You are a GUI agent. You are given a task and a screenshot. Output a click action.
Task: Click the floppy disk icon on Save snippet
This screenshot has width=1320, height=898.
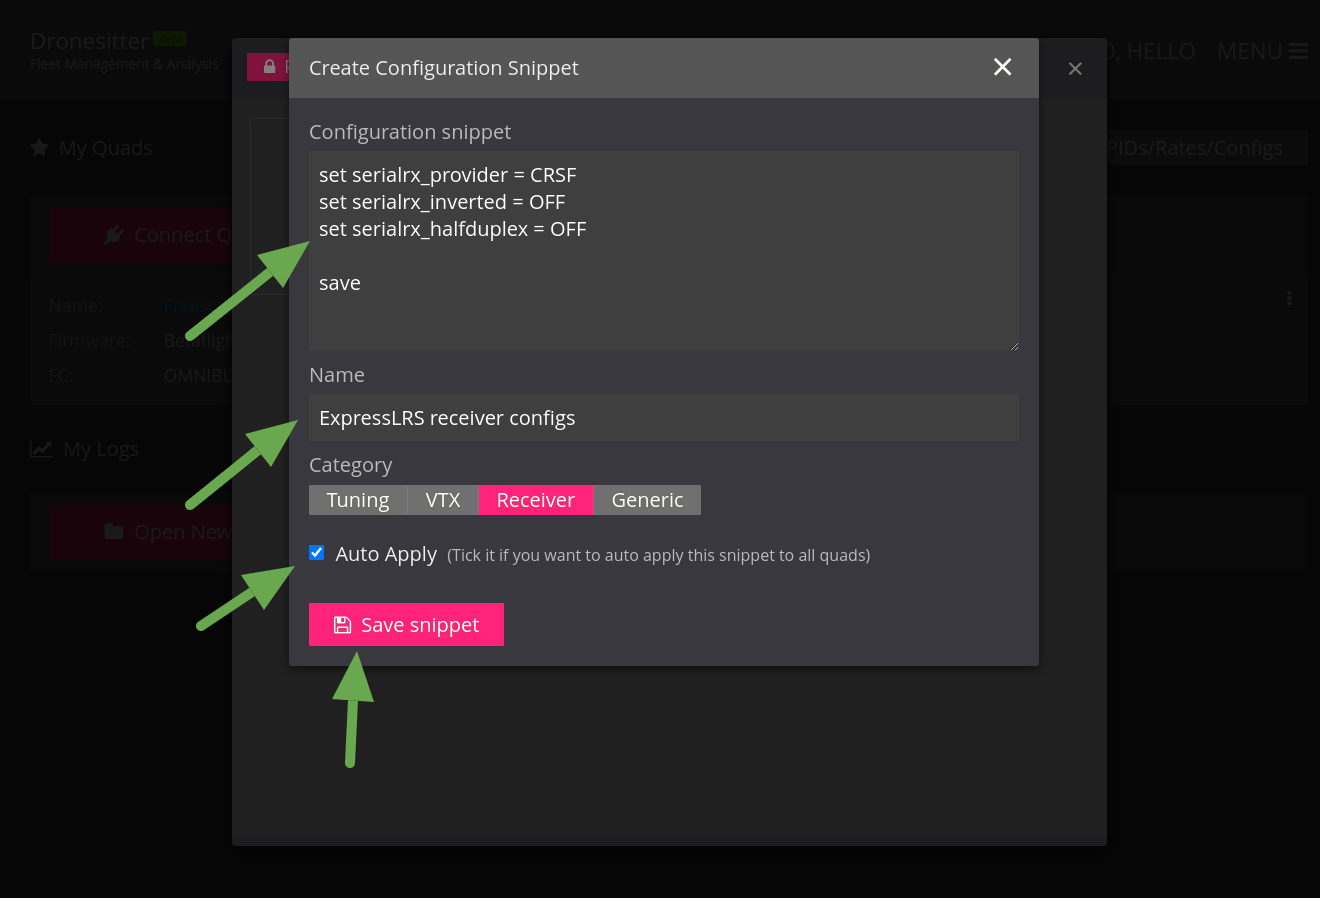[343, 624]
